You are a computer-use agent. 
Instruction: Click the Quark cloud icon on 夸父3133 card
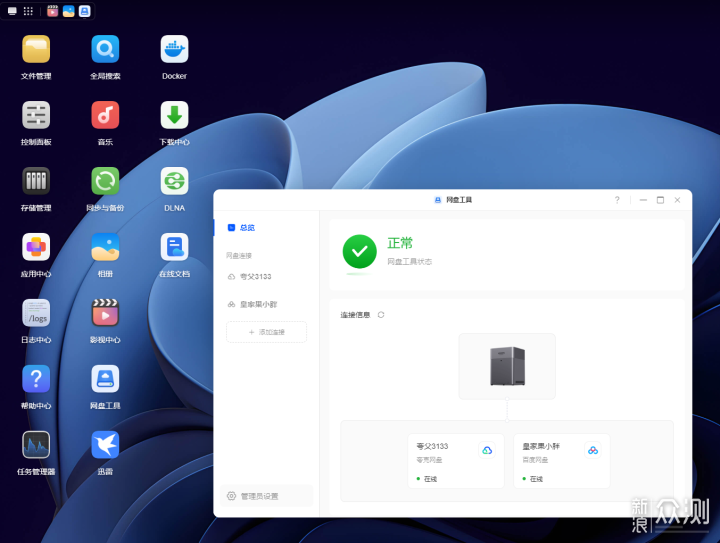(x=487, y=450)
